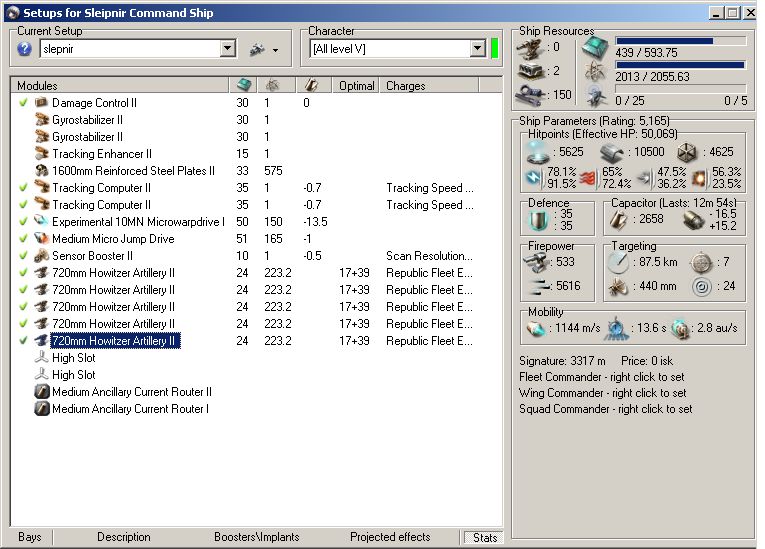
Task: Click the powergrid resource icon beside 2013 / 2055.63
Action: [596, 72]
